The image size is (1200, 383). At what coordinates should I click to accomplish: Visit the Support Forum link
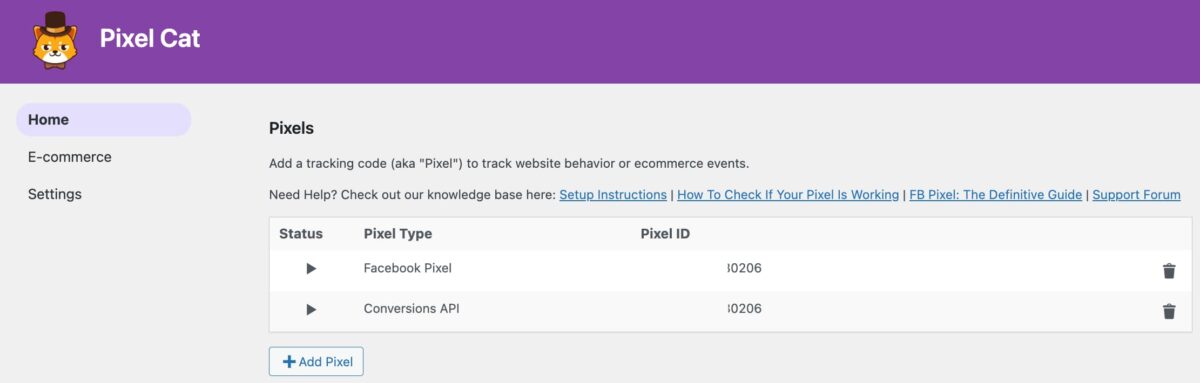(x=1136, y=195)
